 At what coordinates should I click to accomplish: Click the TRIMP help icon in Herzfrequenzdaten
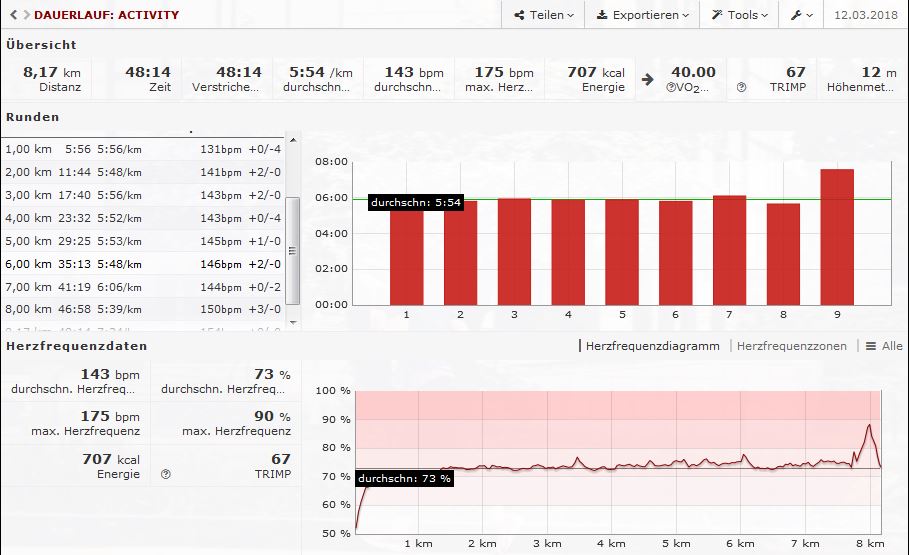(165, 474)
